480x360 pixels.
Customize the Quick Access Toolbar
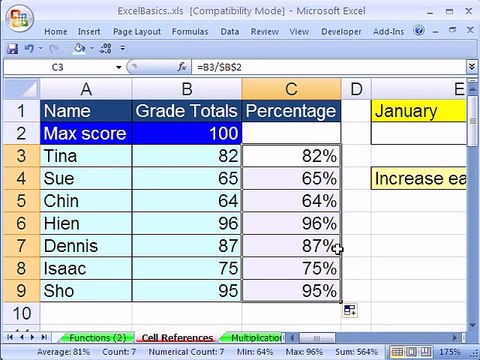point(123,48)
